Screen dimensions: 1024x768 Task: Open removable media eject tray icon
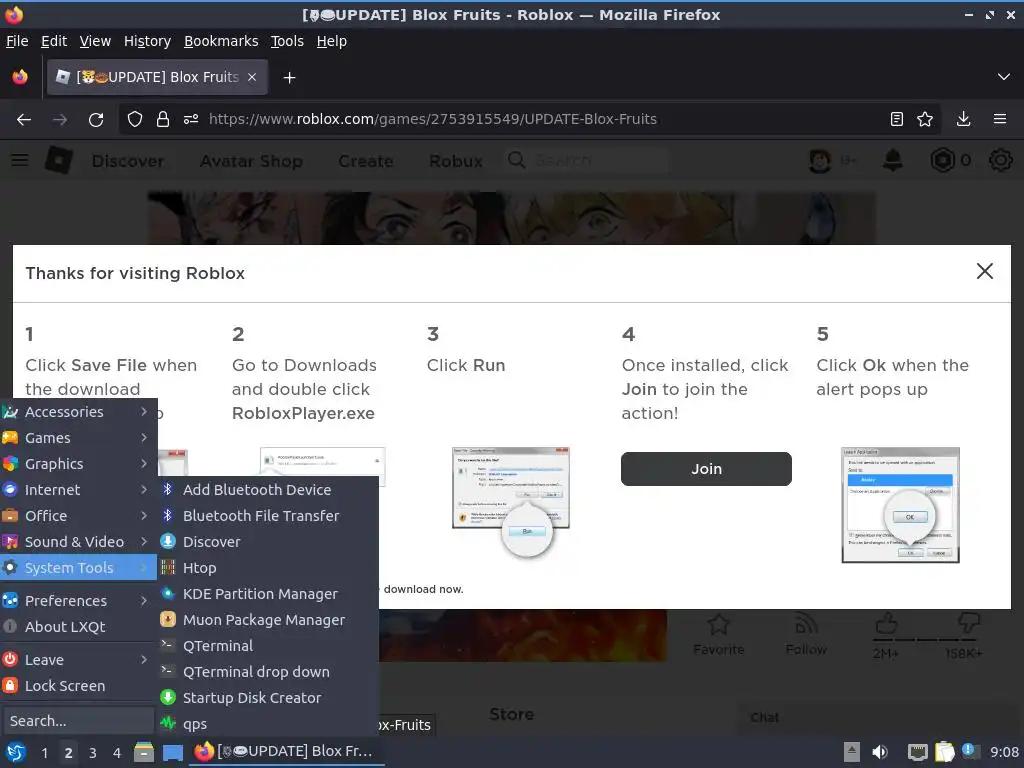point(851,752)
